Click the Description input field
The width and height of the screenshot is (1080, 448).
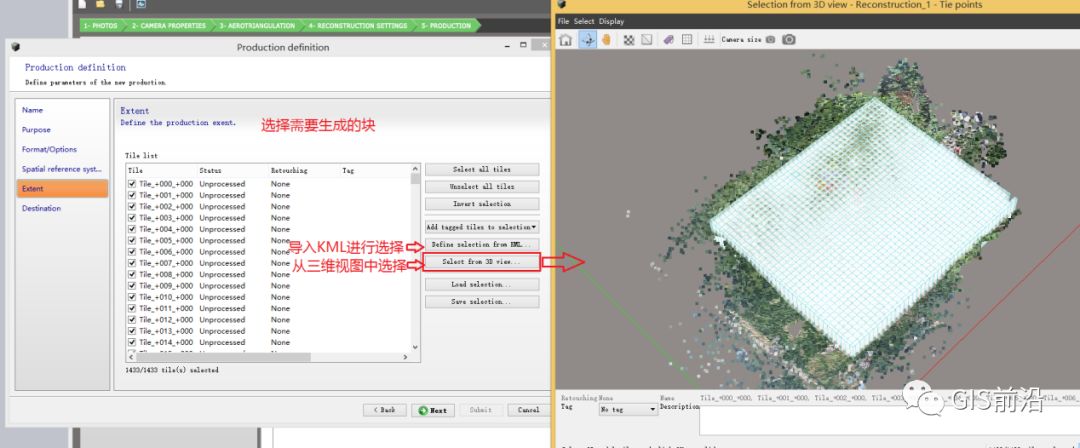(x=889, y=420)
